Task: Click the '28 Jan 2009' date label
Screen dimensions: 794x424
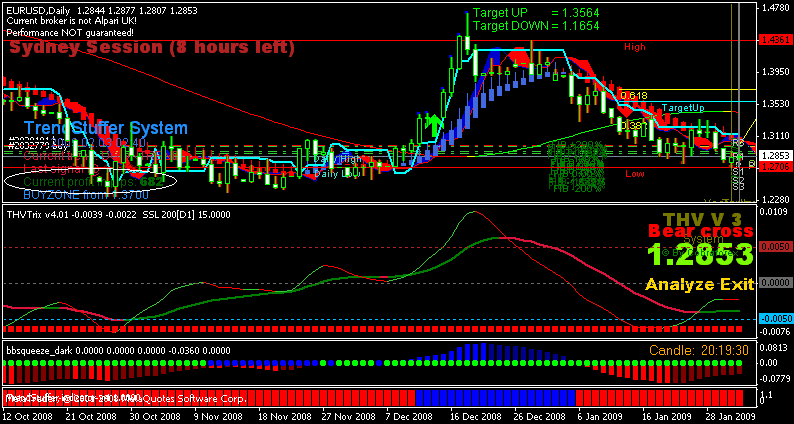Action: pyautogui.click(x=729, y=414)
